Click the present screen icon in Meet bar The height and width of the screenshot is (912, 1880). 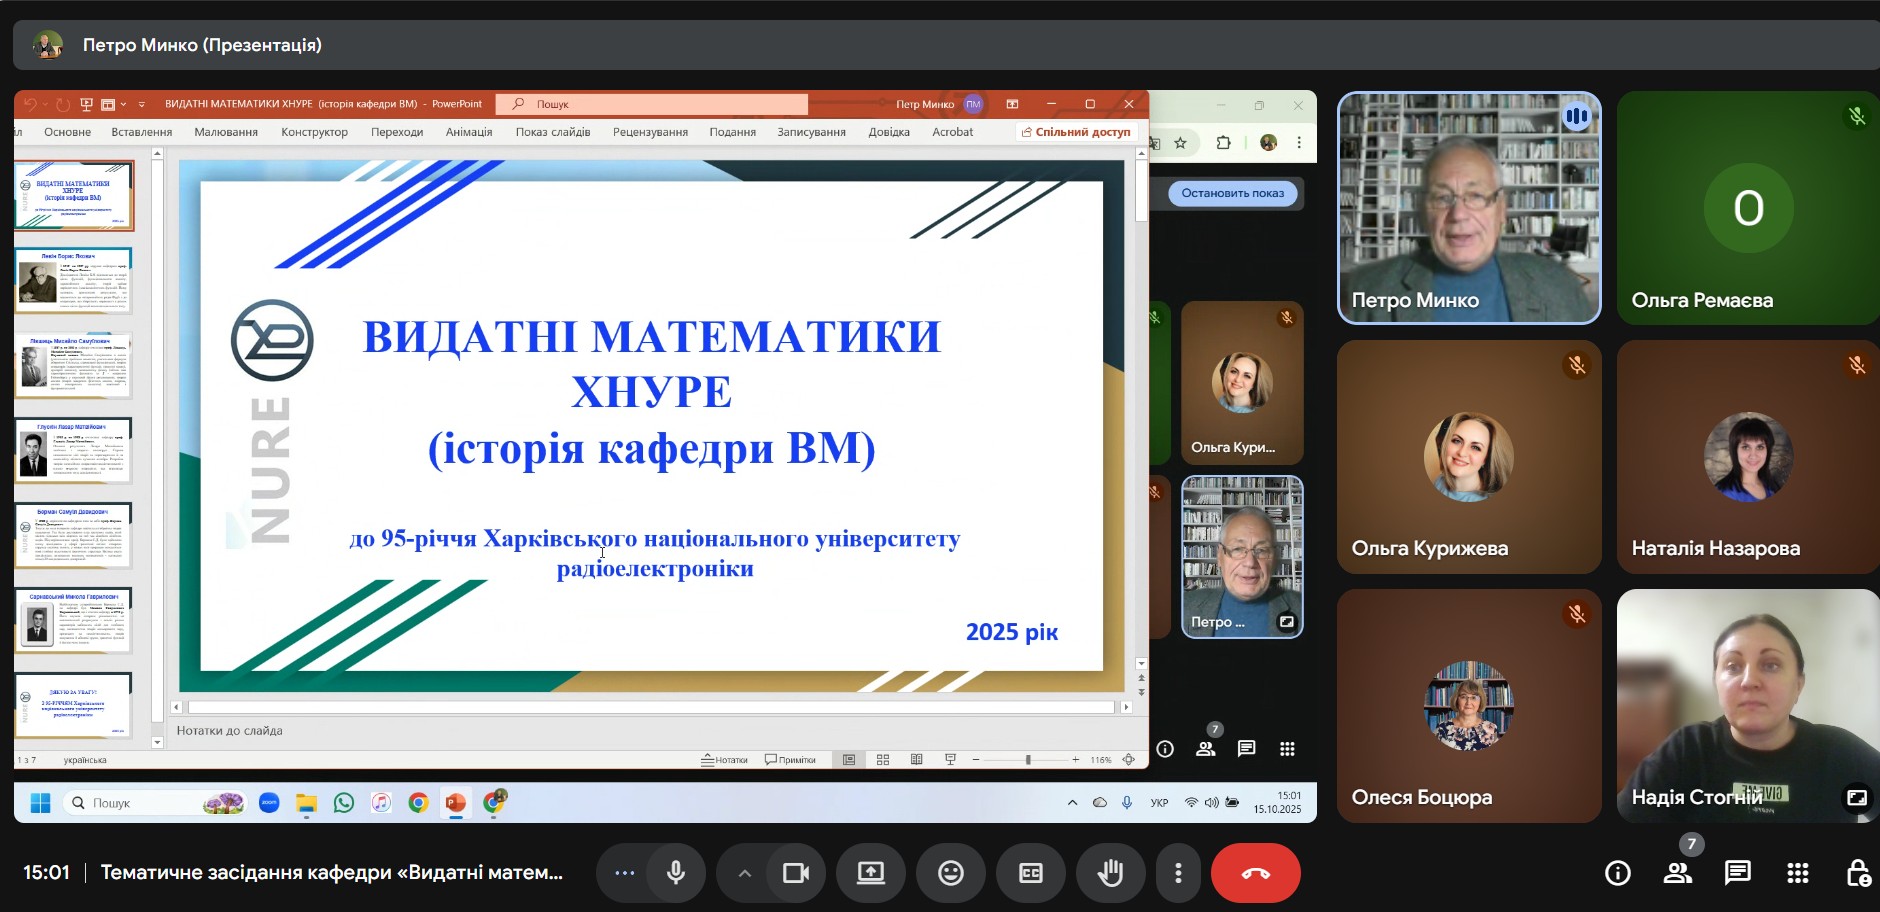870,873
